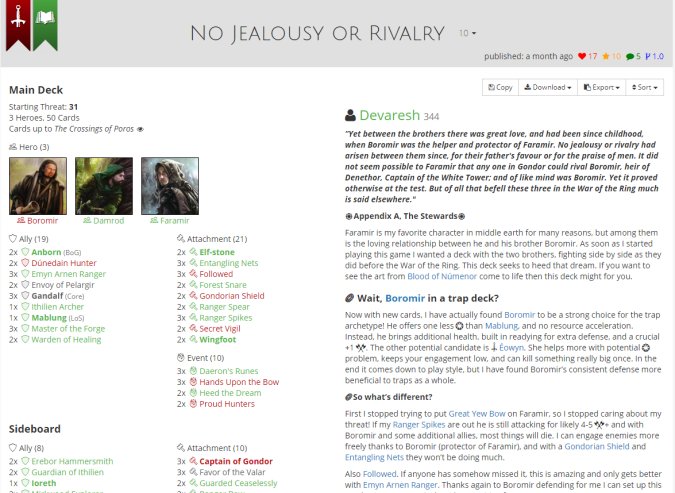
Task: Open Damrod hero card thumbnail
Action: 104,186
